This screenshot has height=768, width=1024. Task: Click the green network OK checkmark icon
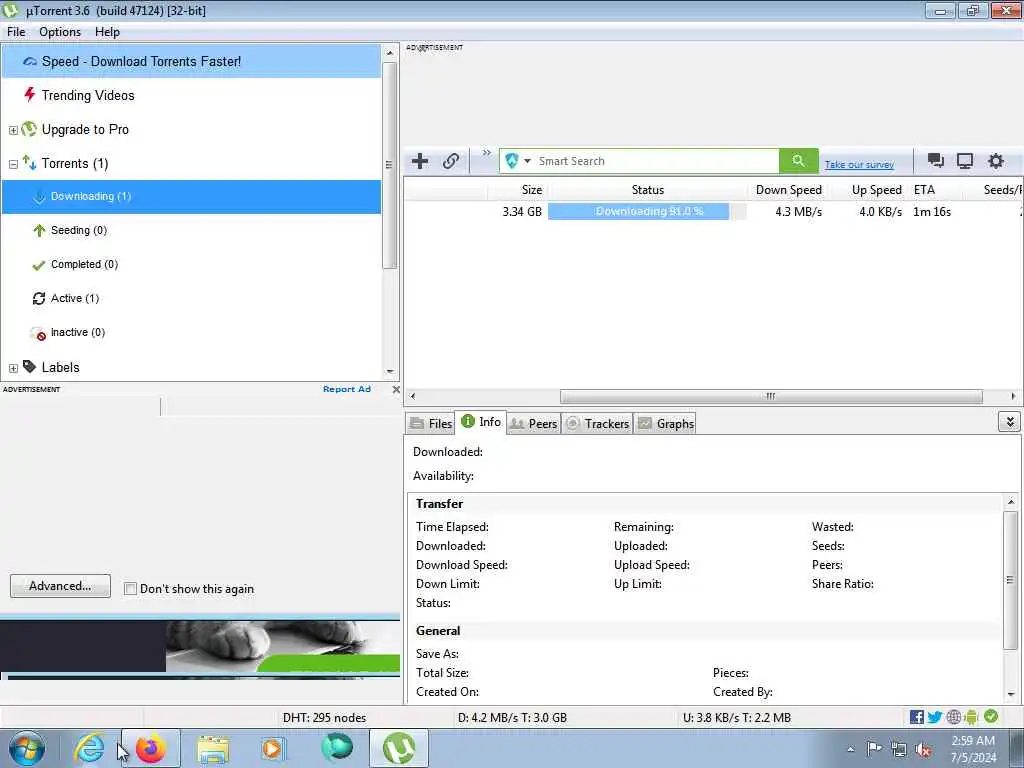tap(991, 716)
